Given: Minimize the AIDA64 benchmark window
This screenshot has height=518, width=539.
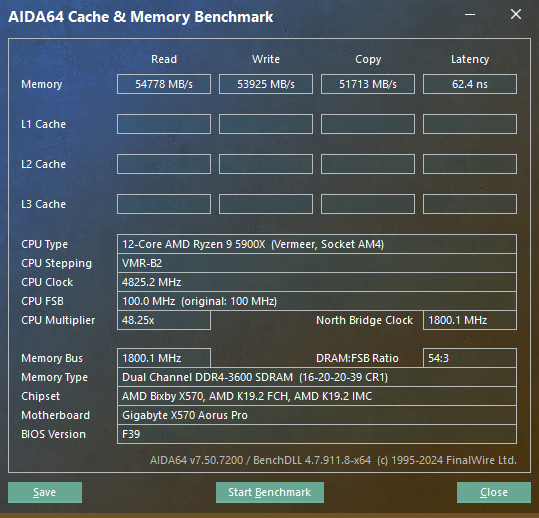Looking at the screenshot, I should point(470,15).
